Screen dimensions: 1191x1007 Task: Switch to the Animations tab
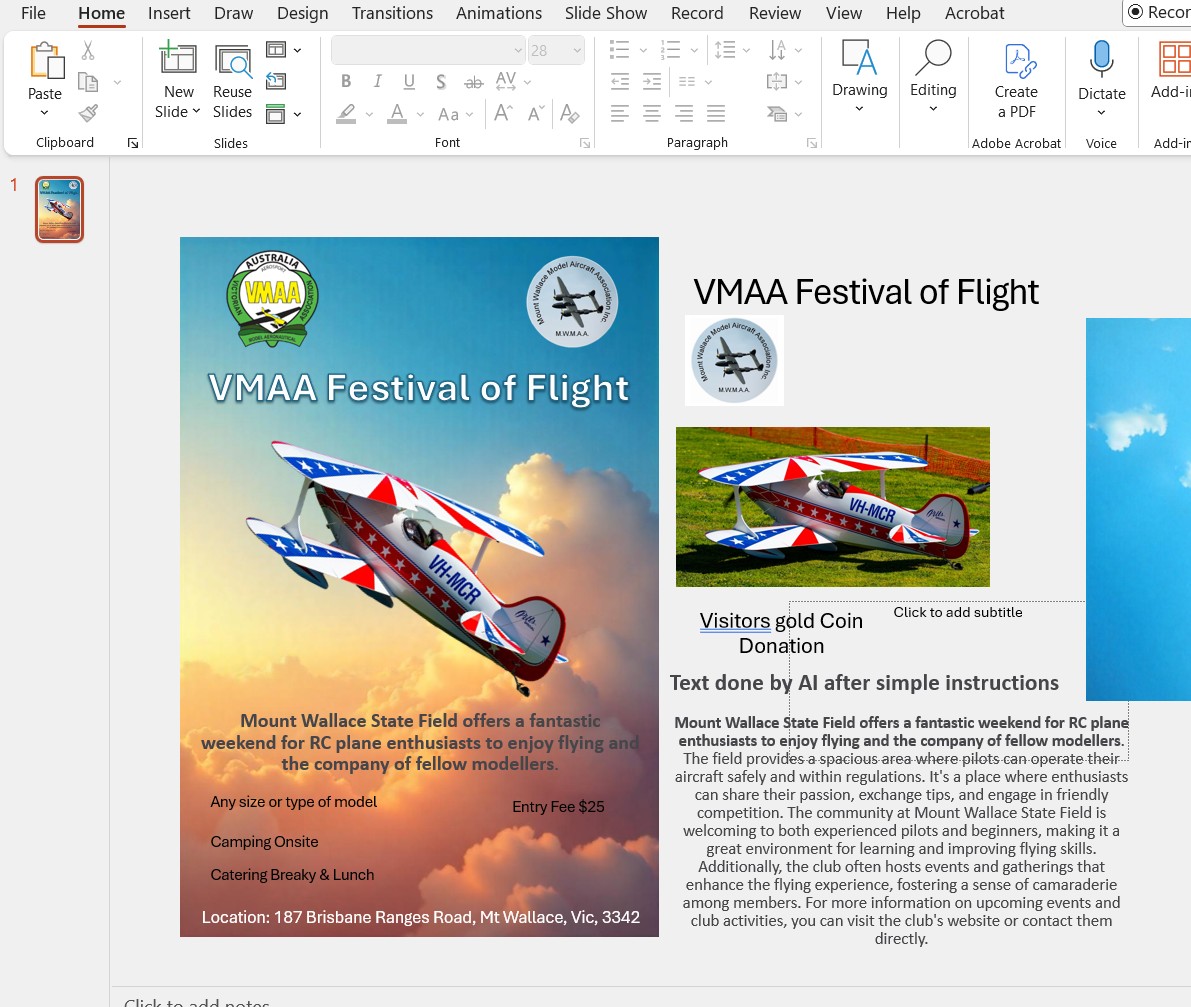498,13
